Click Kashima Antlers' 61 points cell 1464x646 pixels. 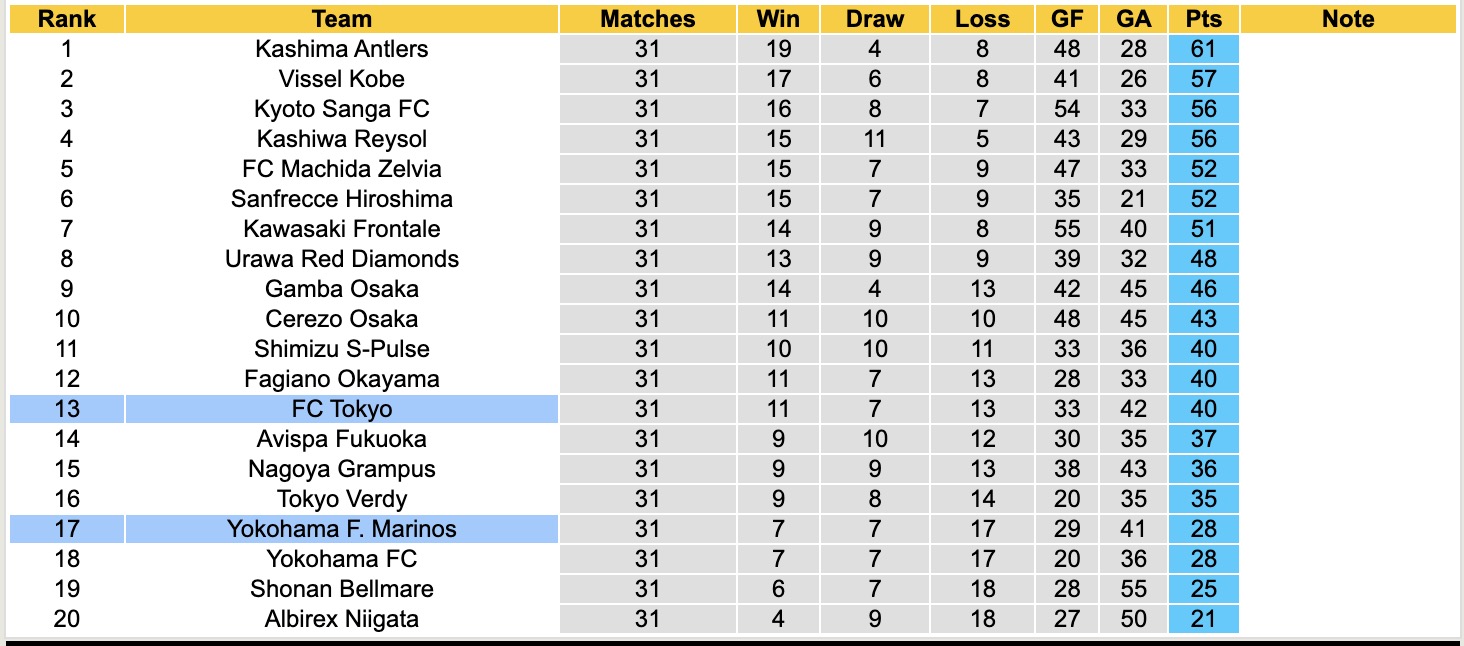click(1203, 49)
